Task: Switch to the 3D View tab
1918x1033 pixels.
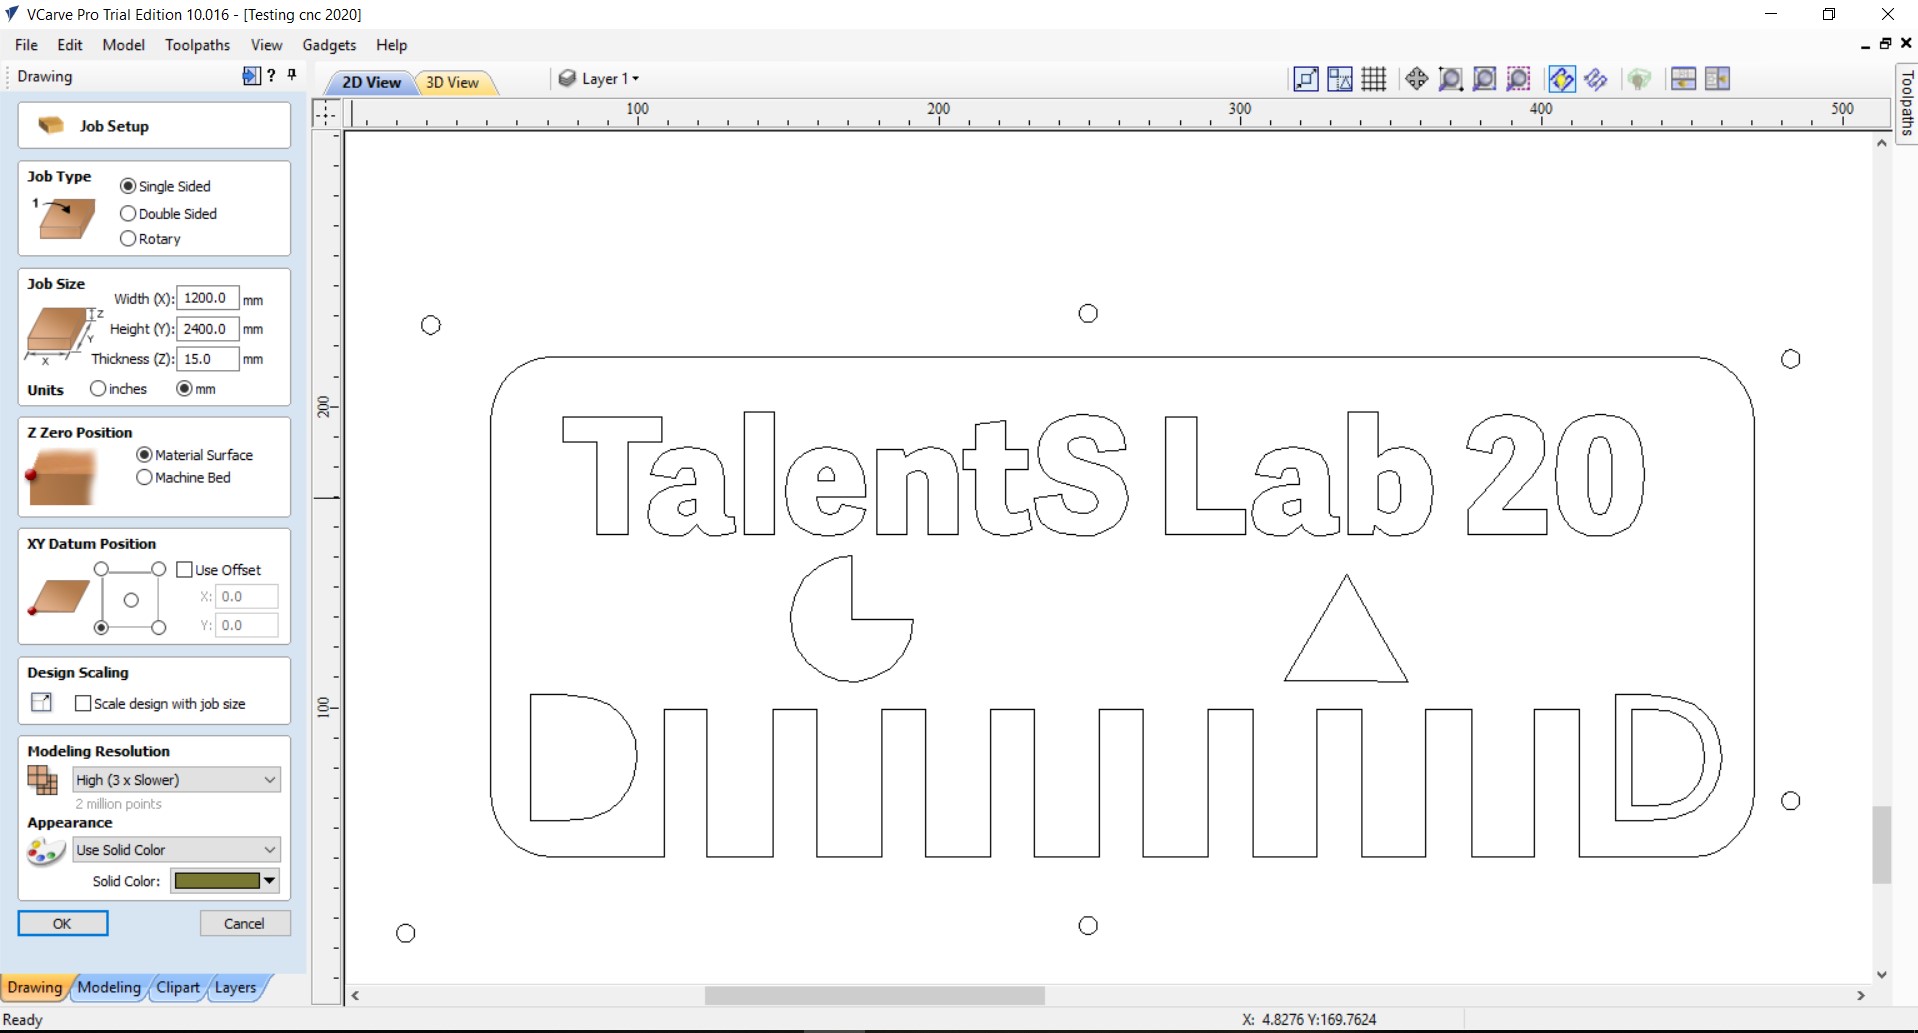Action: [x=453, y=82]
